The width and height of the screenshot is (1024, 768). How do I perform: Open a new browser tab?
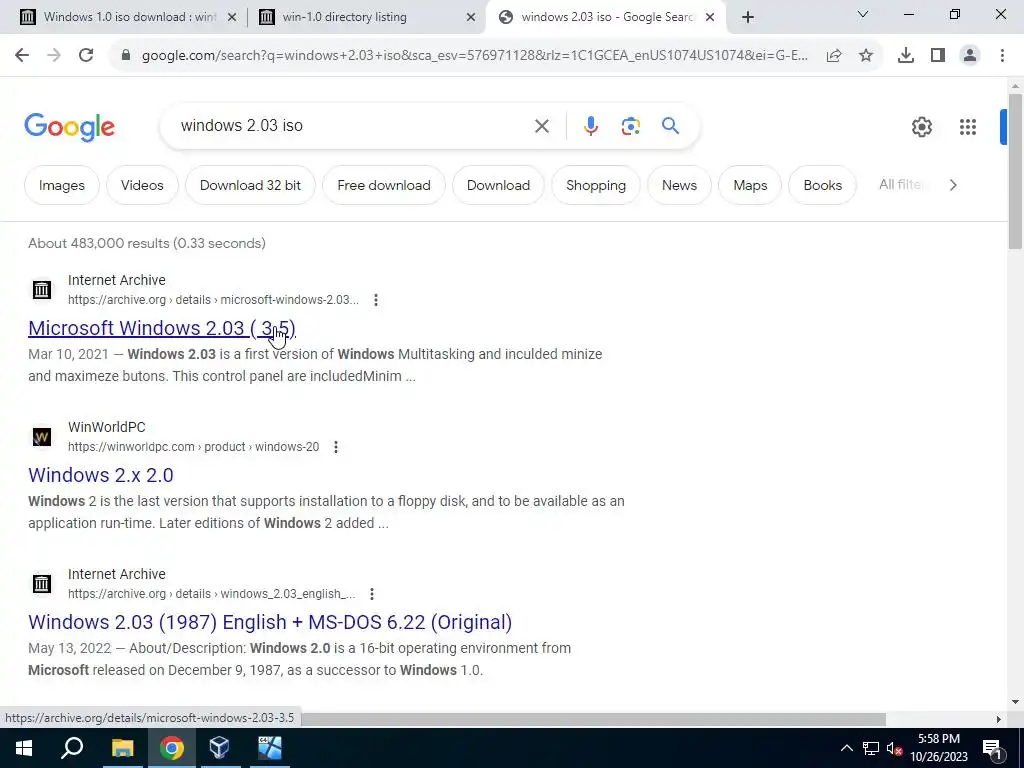click(748, 18)
